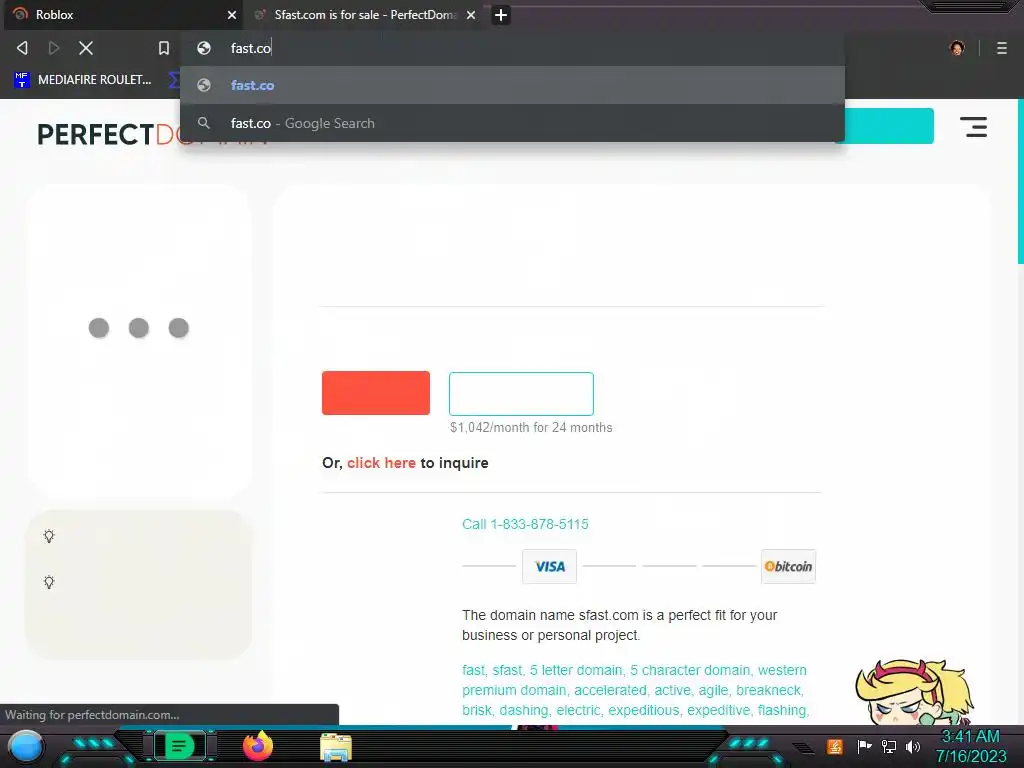Screen dimensions: 1024x768
Task: Open the browser profile avatar
Action: click(957, 48)
